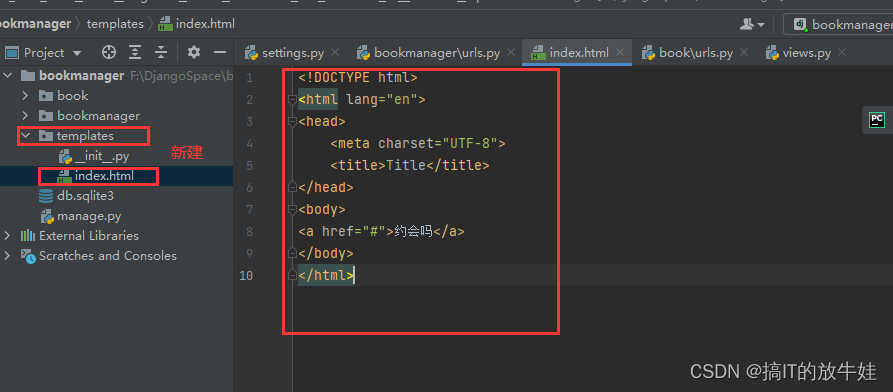Open the bookmanager run configuration selector
Screen dimensions: 893x392
(x=838, y=24)
